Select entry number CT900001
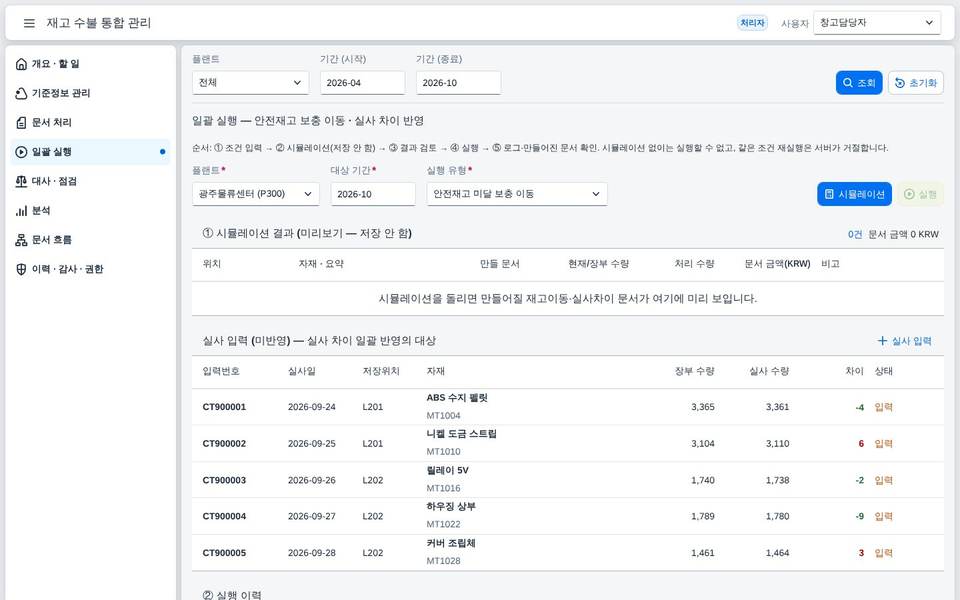The image size is (960, 600). (224, 407)
